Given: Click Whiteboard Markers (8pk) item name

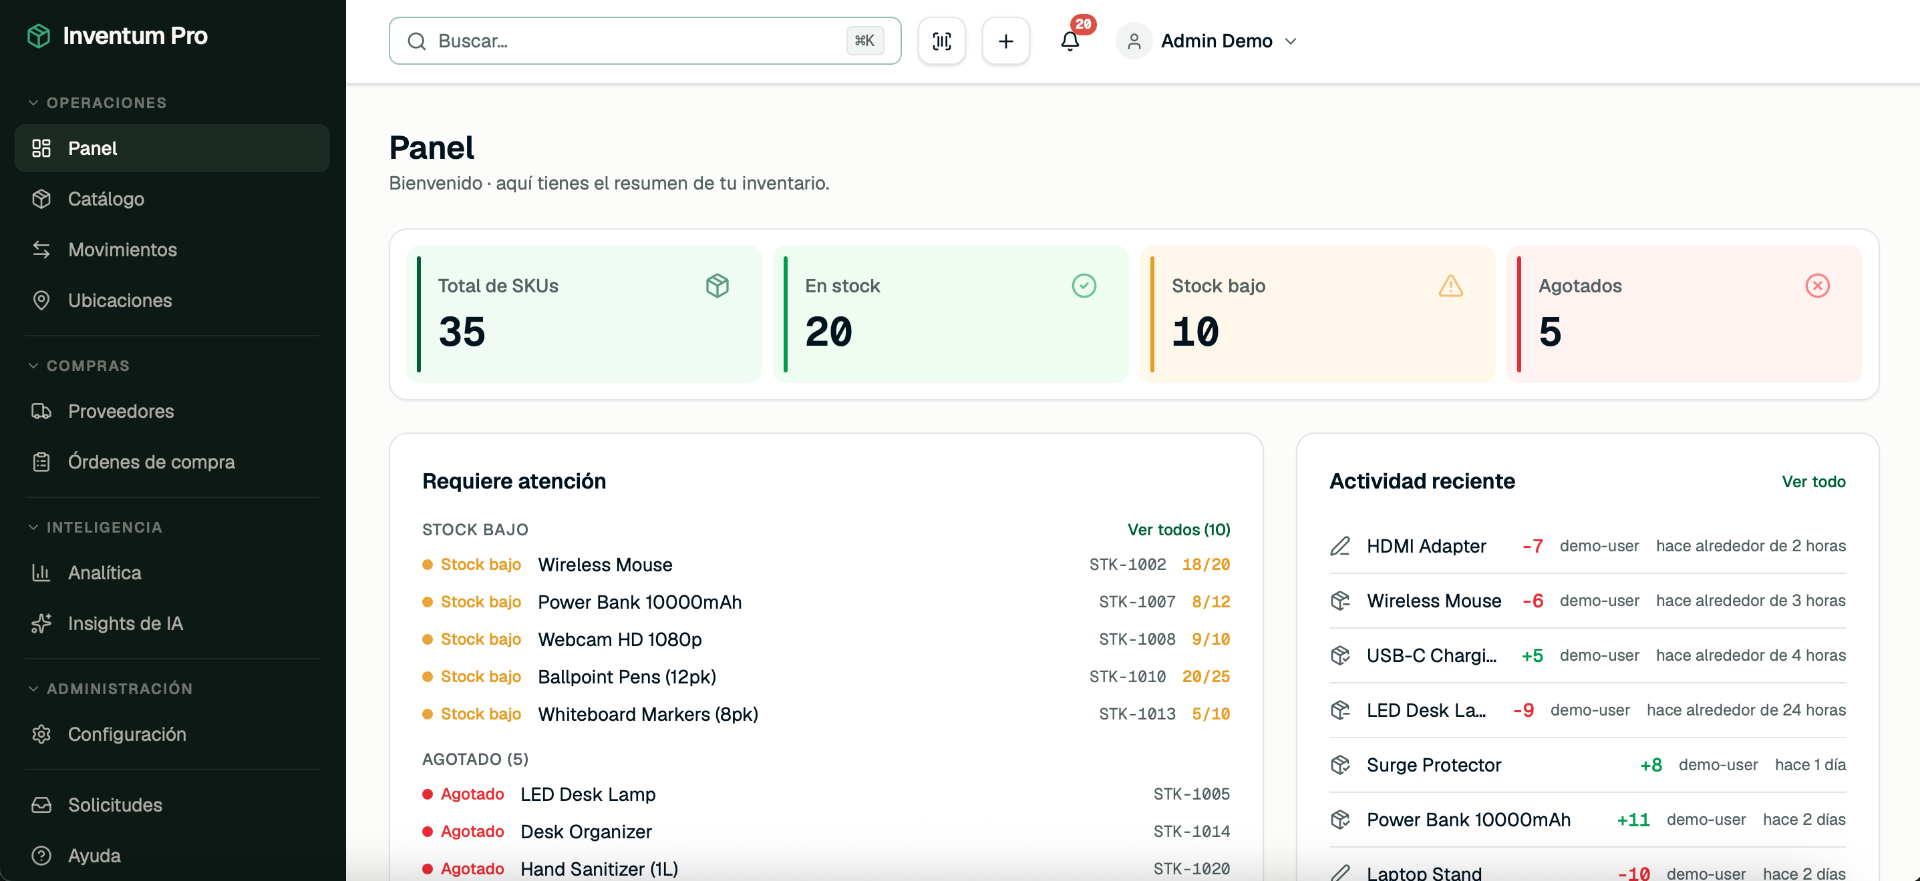Looking at the screenshot, I should [x=648, y=715].
